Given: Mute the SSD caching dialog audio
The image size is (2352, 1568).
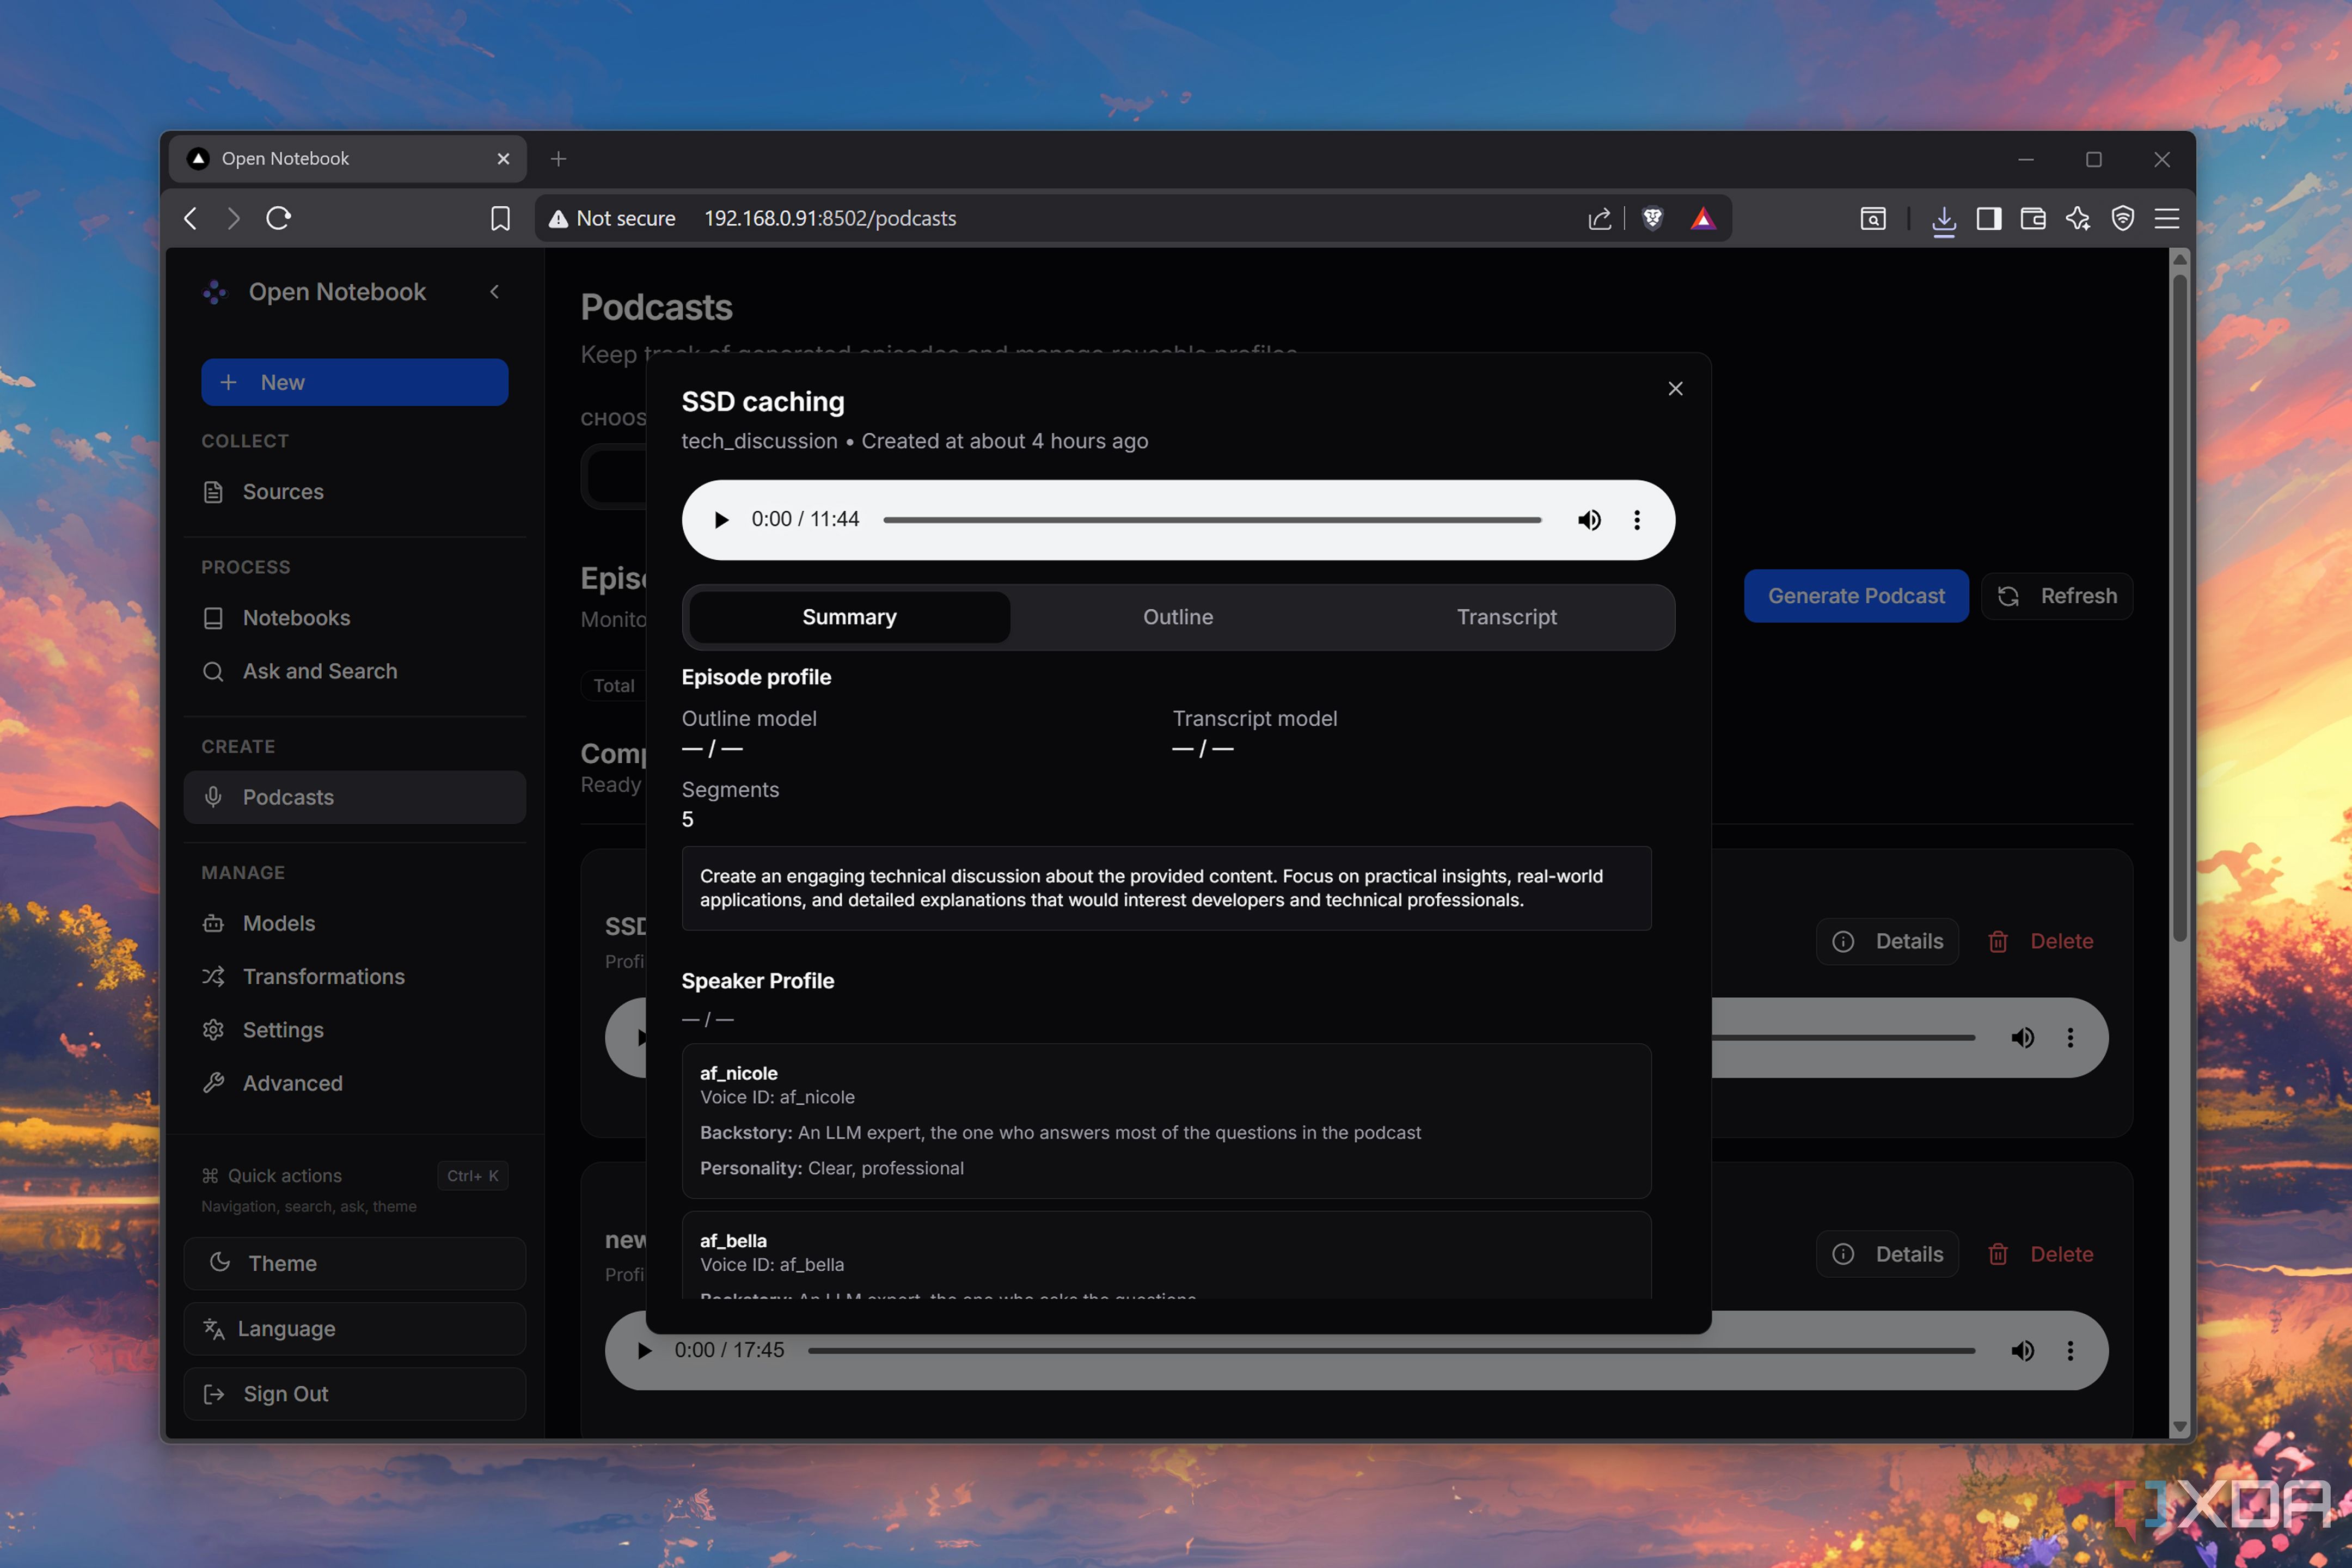Looking at the screenshot, I should click(x=1589, y=520).
